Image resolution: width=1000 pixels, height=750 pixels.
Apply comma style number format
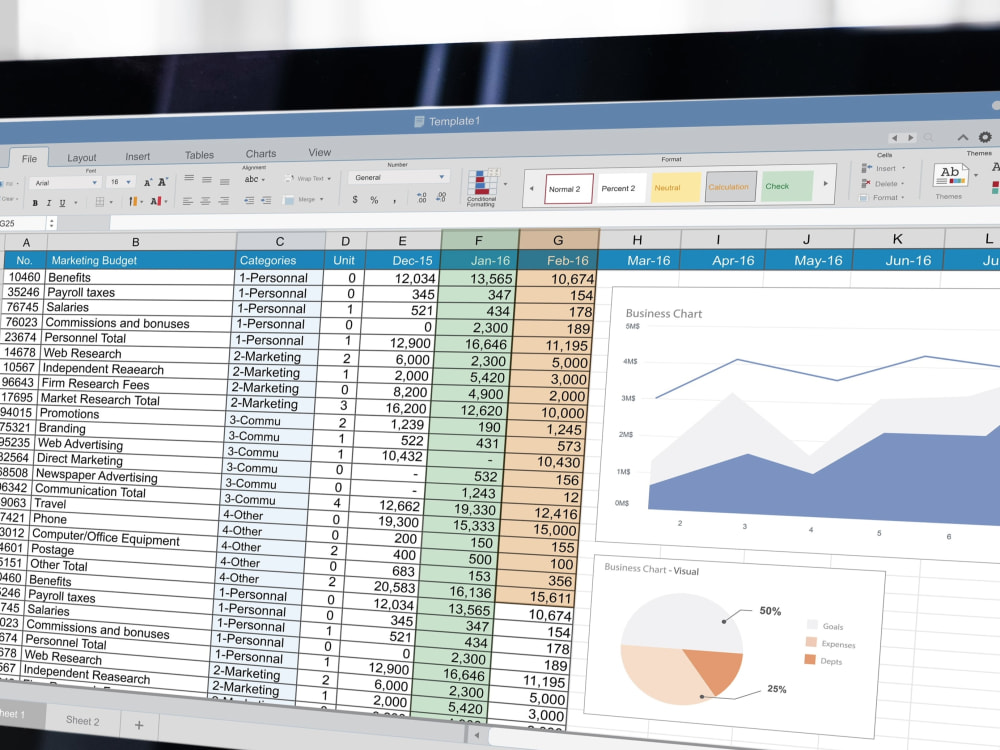pos(395,201)
